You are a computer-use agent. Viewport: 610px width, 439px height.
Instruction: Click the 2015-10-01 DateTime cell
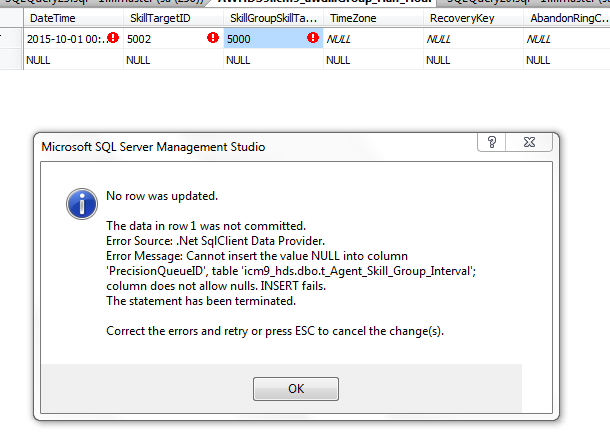click(x=64, y=39)
